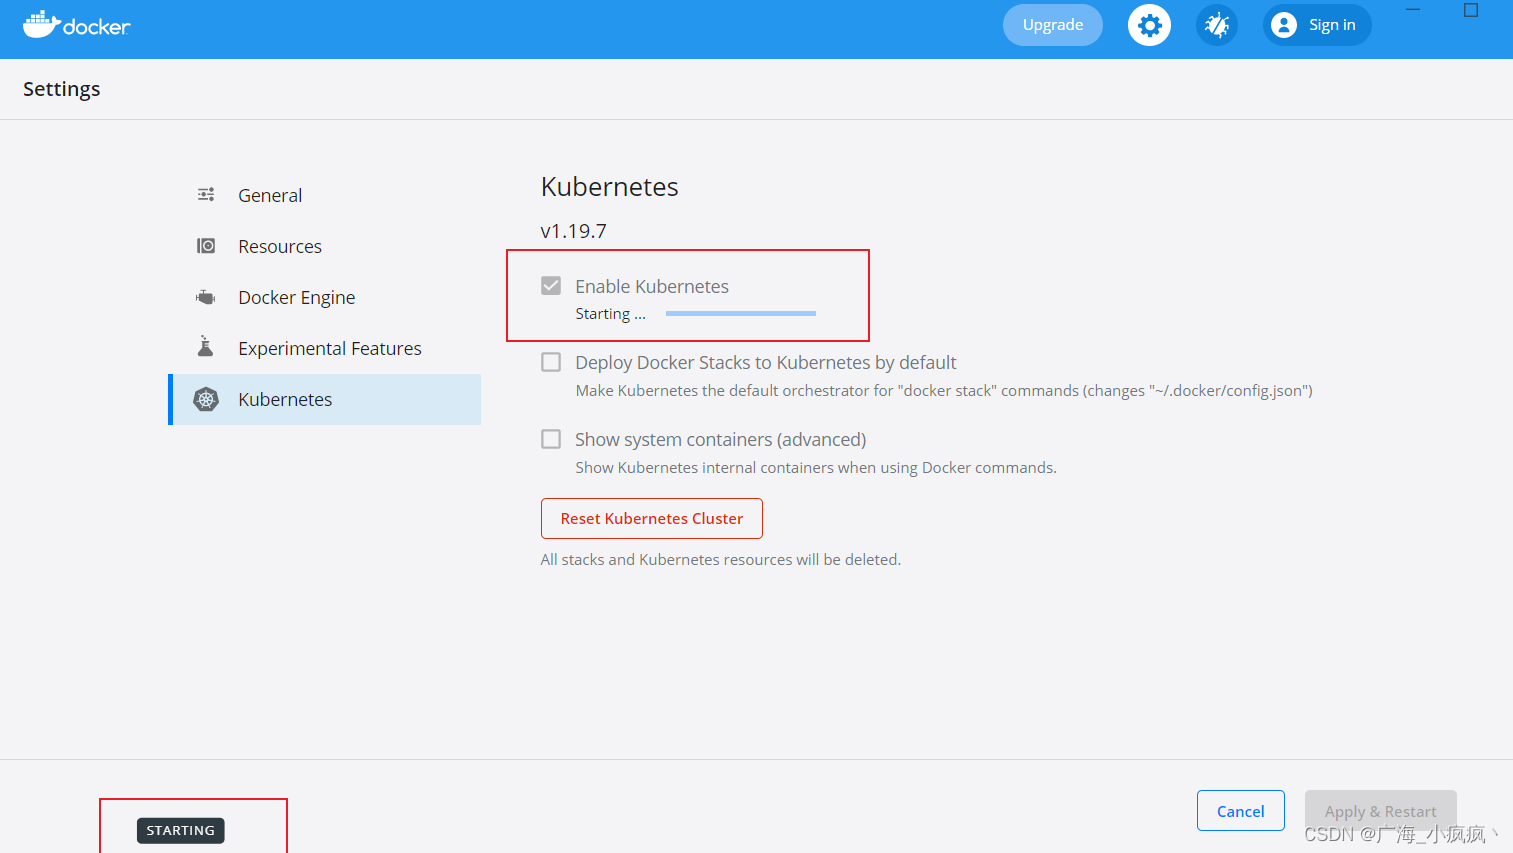Minimize the Docker Desktop window
Image resolution: width=1513 pixels, height=853 pixels.
1413,10
